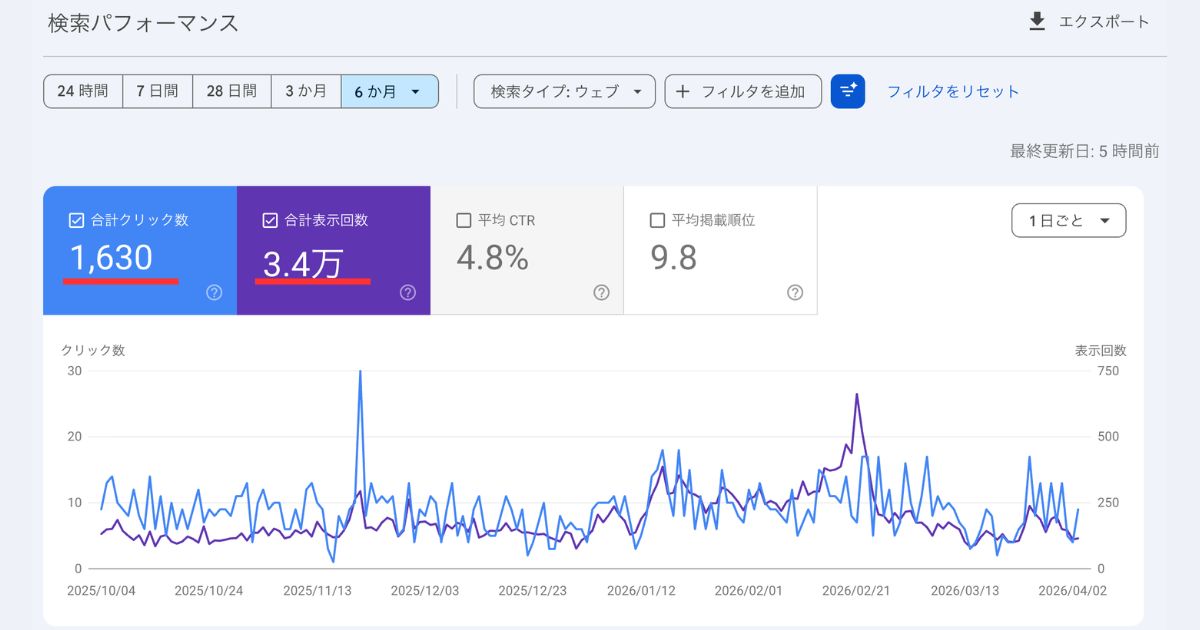Click the help icon on 合計クリック数 card

point(216,293)
